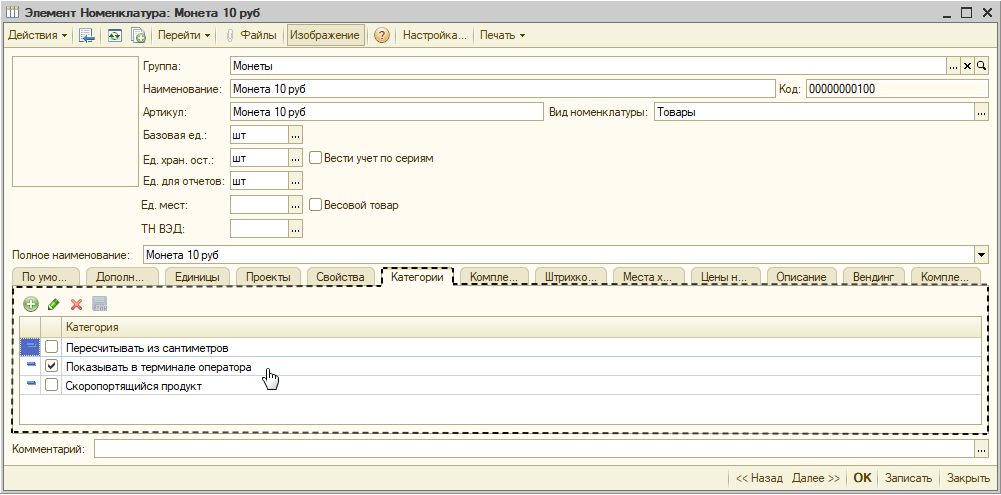Check the Пересчитывать из сантиметров category
Image resolution: width=1001 pixels, height=495 pixels.
(52, 348)
